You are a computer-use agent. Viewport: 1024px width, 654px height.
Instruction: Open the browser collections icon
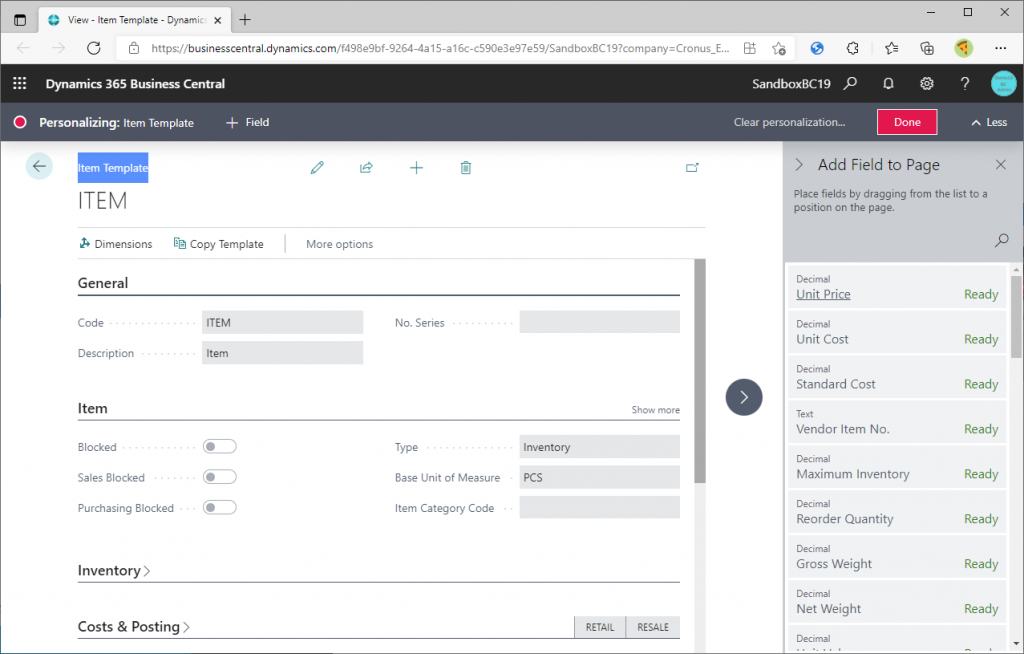click(927, 48)
